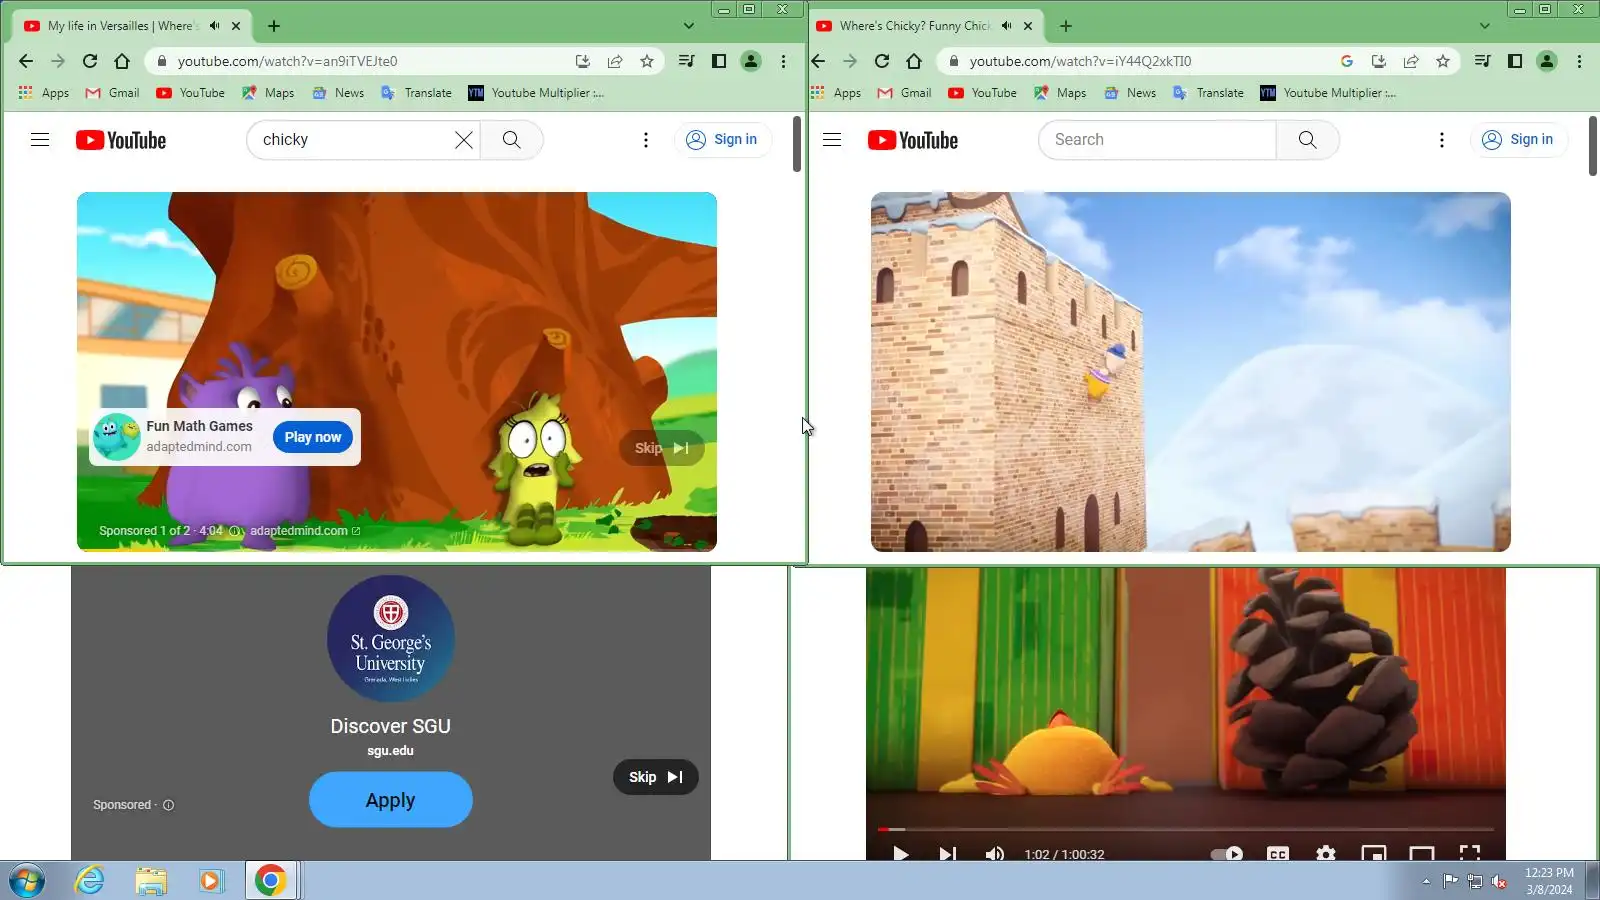Toggle autoplay in the lower video player
The height and width of the screenshot is (900, 1600).
click(1227, 854)
